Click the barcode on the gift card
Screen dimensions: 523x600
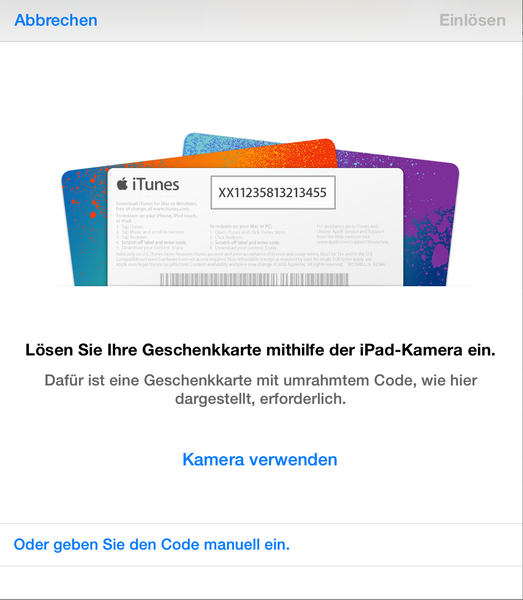click(254, 279)
